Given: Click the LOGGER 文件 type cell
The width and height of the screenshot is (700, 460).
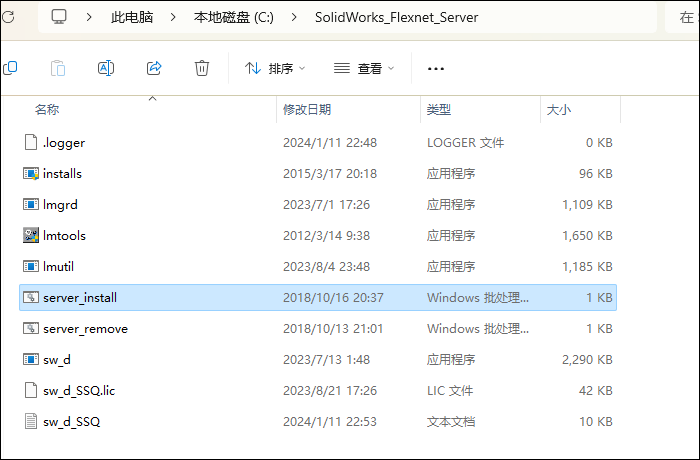Looking at the screenshot, I should tap(466, 142).
